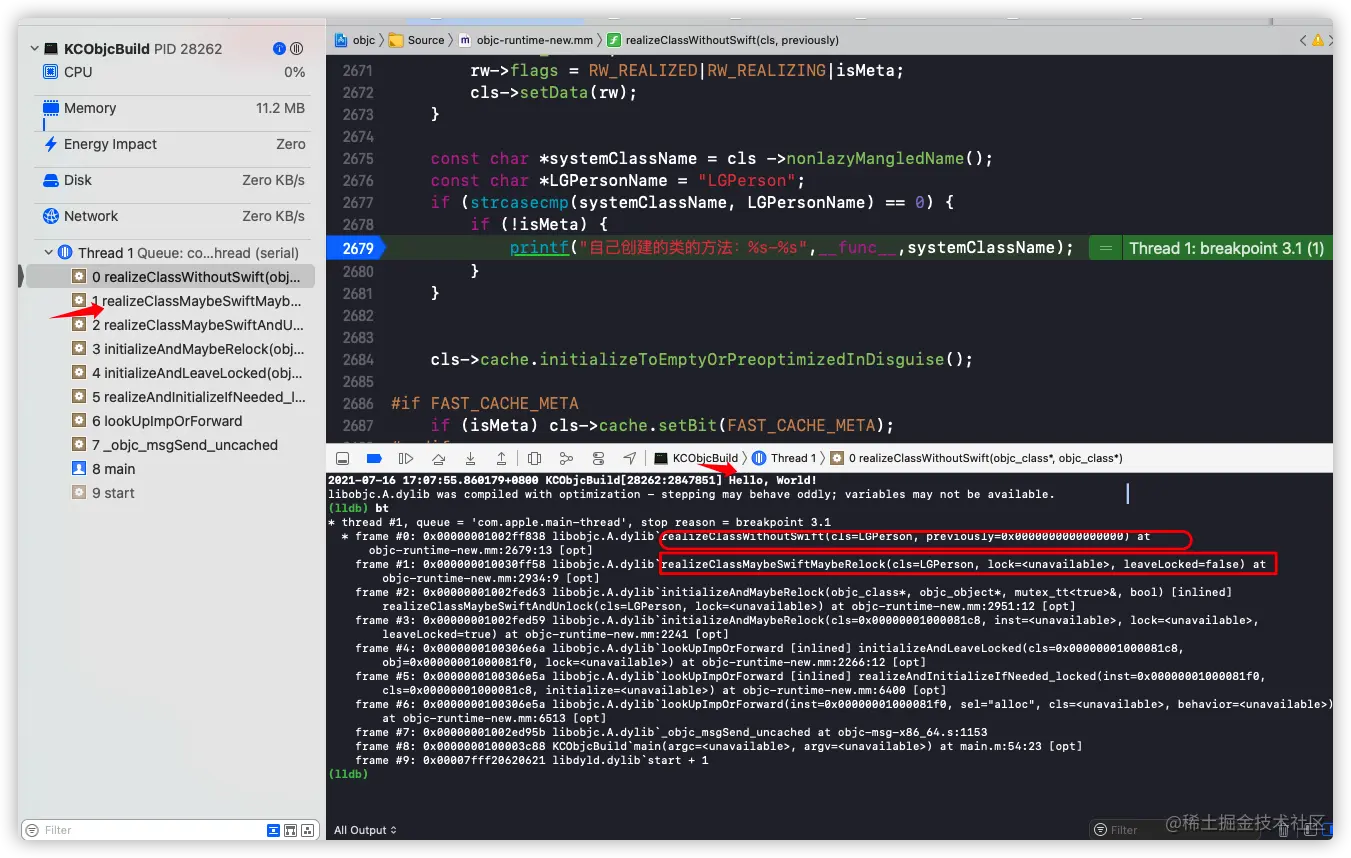Viewport: 1351px width, 858px height.
Task: Select frame 0 realizeClassWithoutSwift in navigator
Action: click(x=170, y=277)
